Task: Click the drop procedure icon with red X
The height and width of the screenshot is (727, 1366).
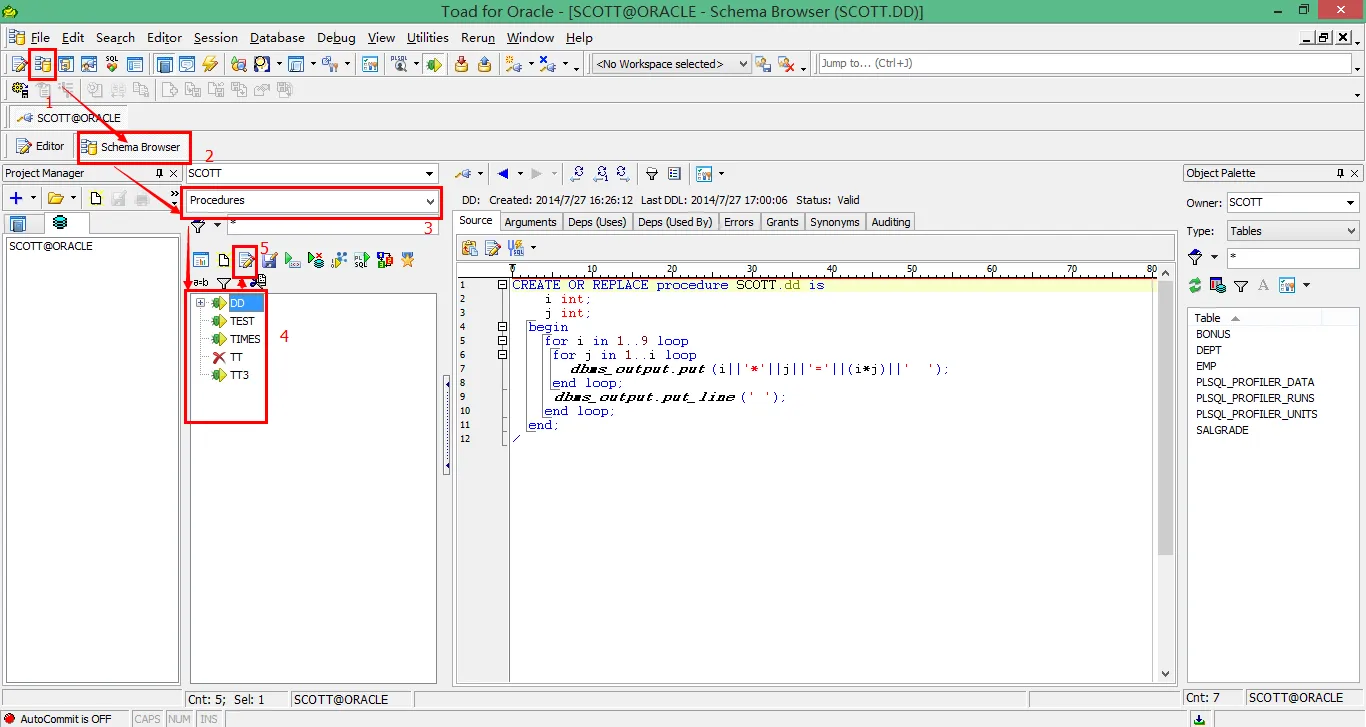Action: click(x=316, y=260)
